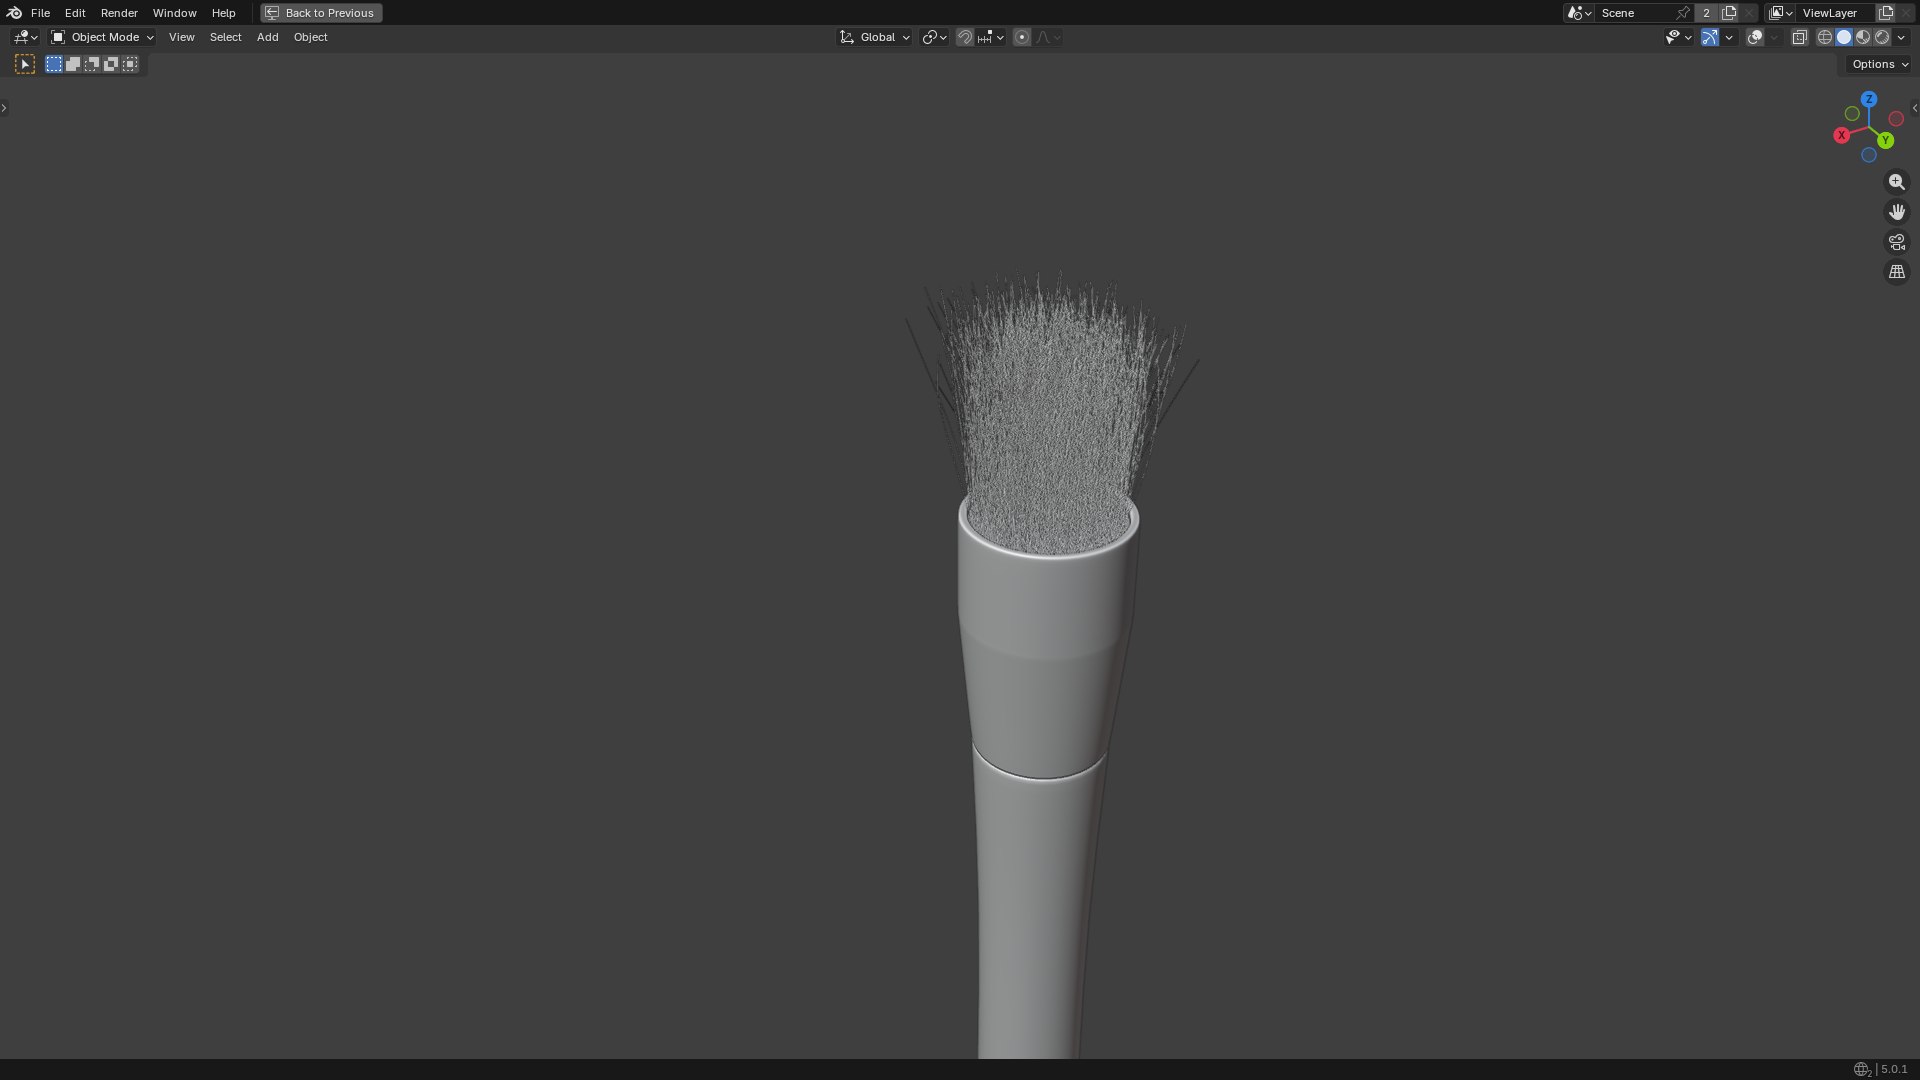1920x1080 pixels.
Task: Add new view layer icon
Action: click(x=1886, y=13)
